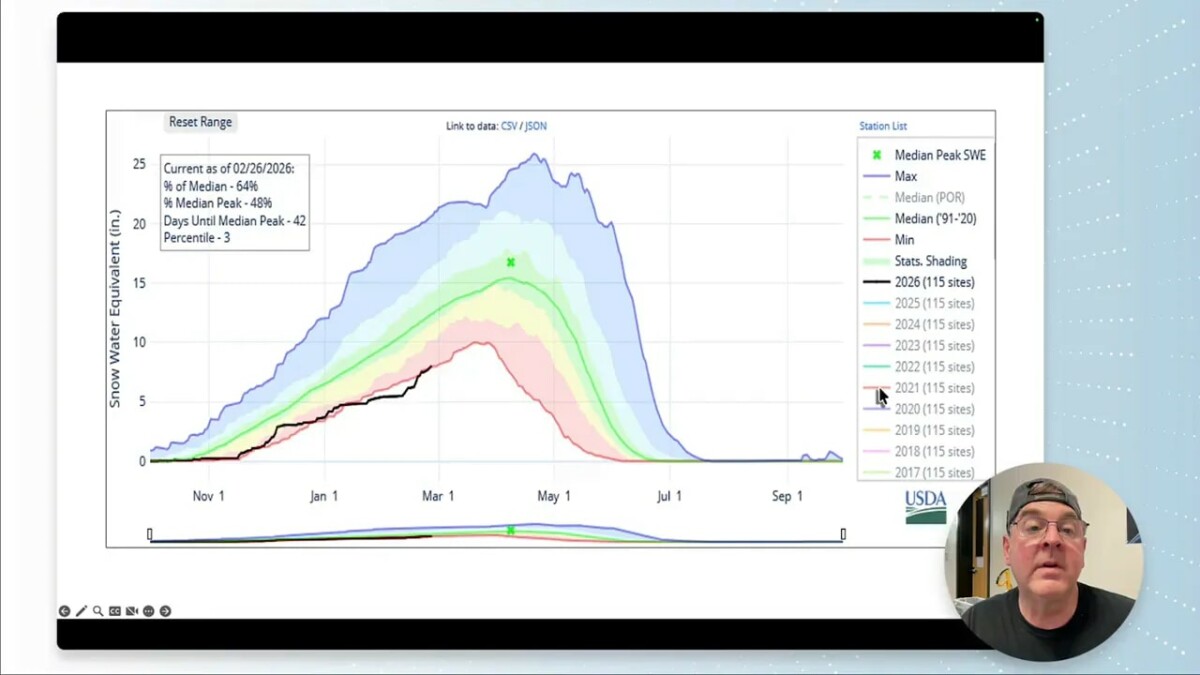Open the CSV data link
Image resolution: width=1200 pixels, height=675 pixels.
pyautogui.click(x=509, y=126)
